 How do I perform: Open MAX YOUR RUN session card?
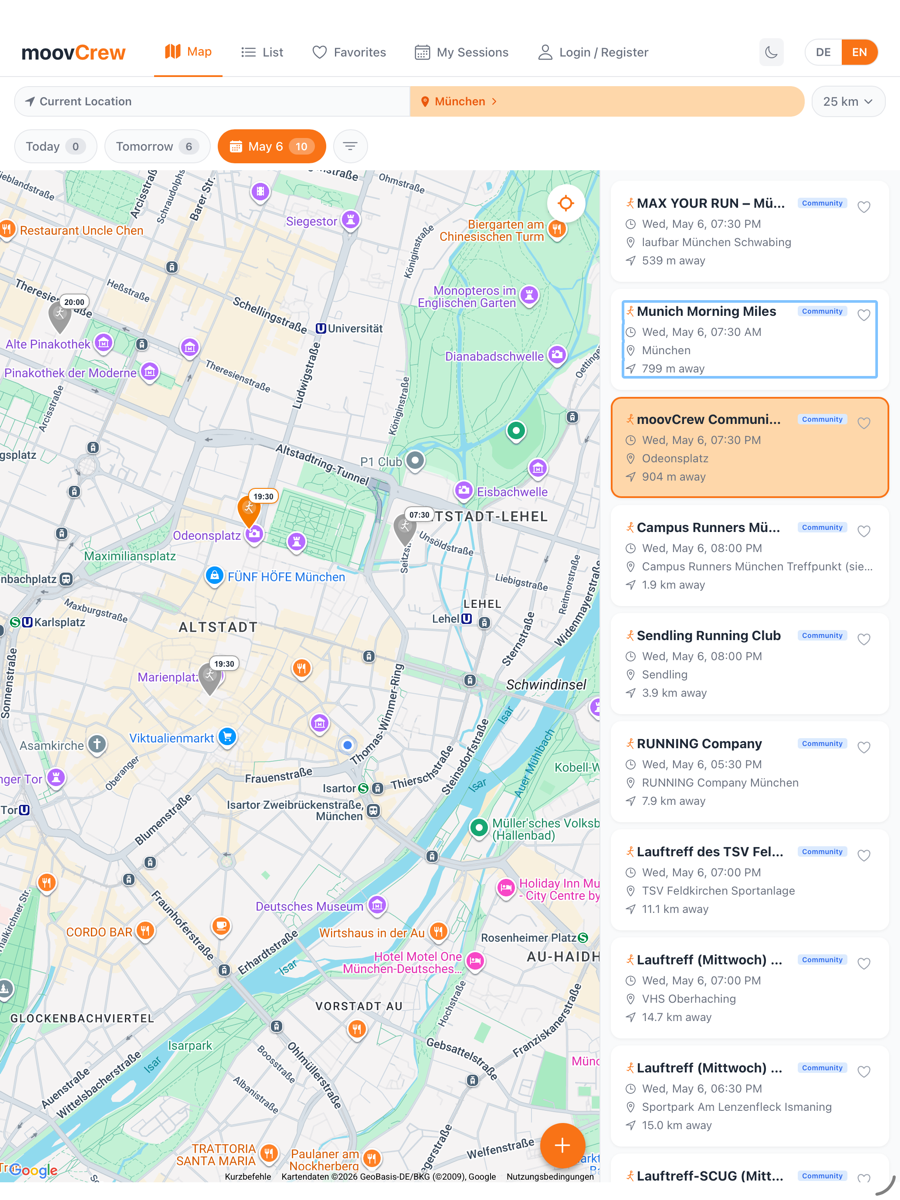tap(750, 232)
